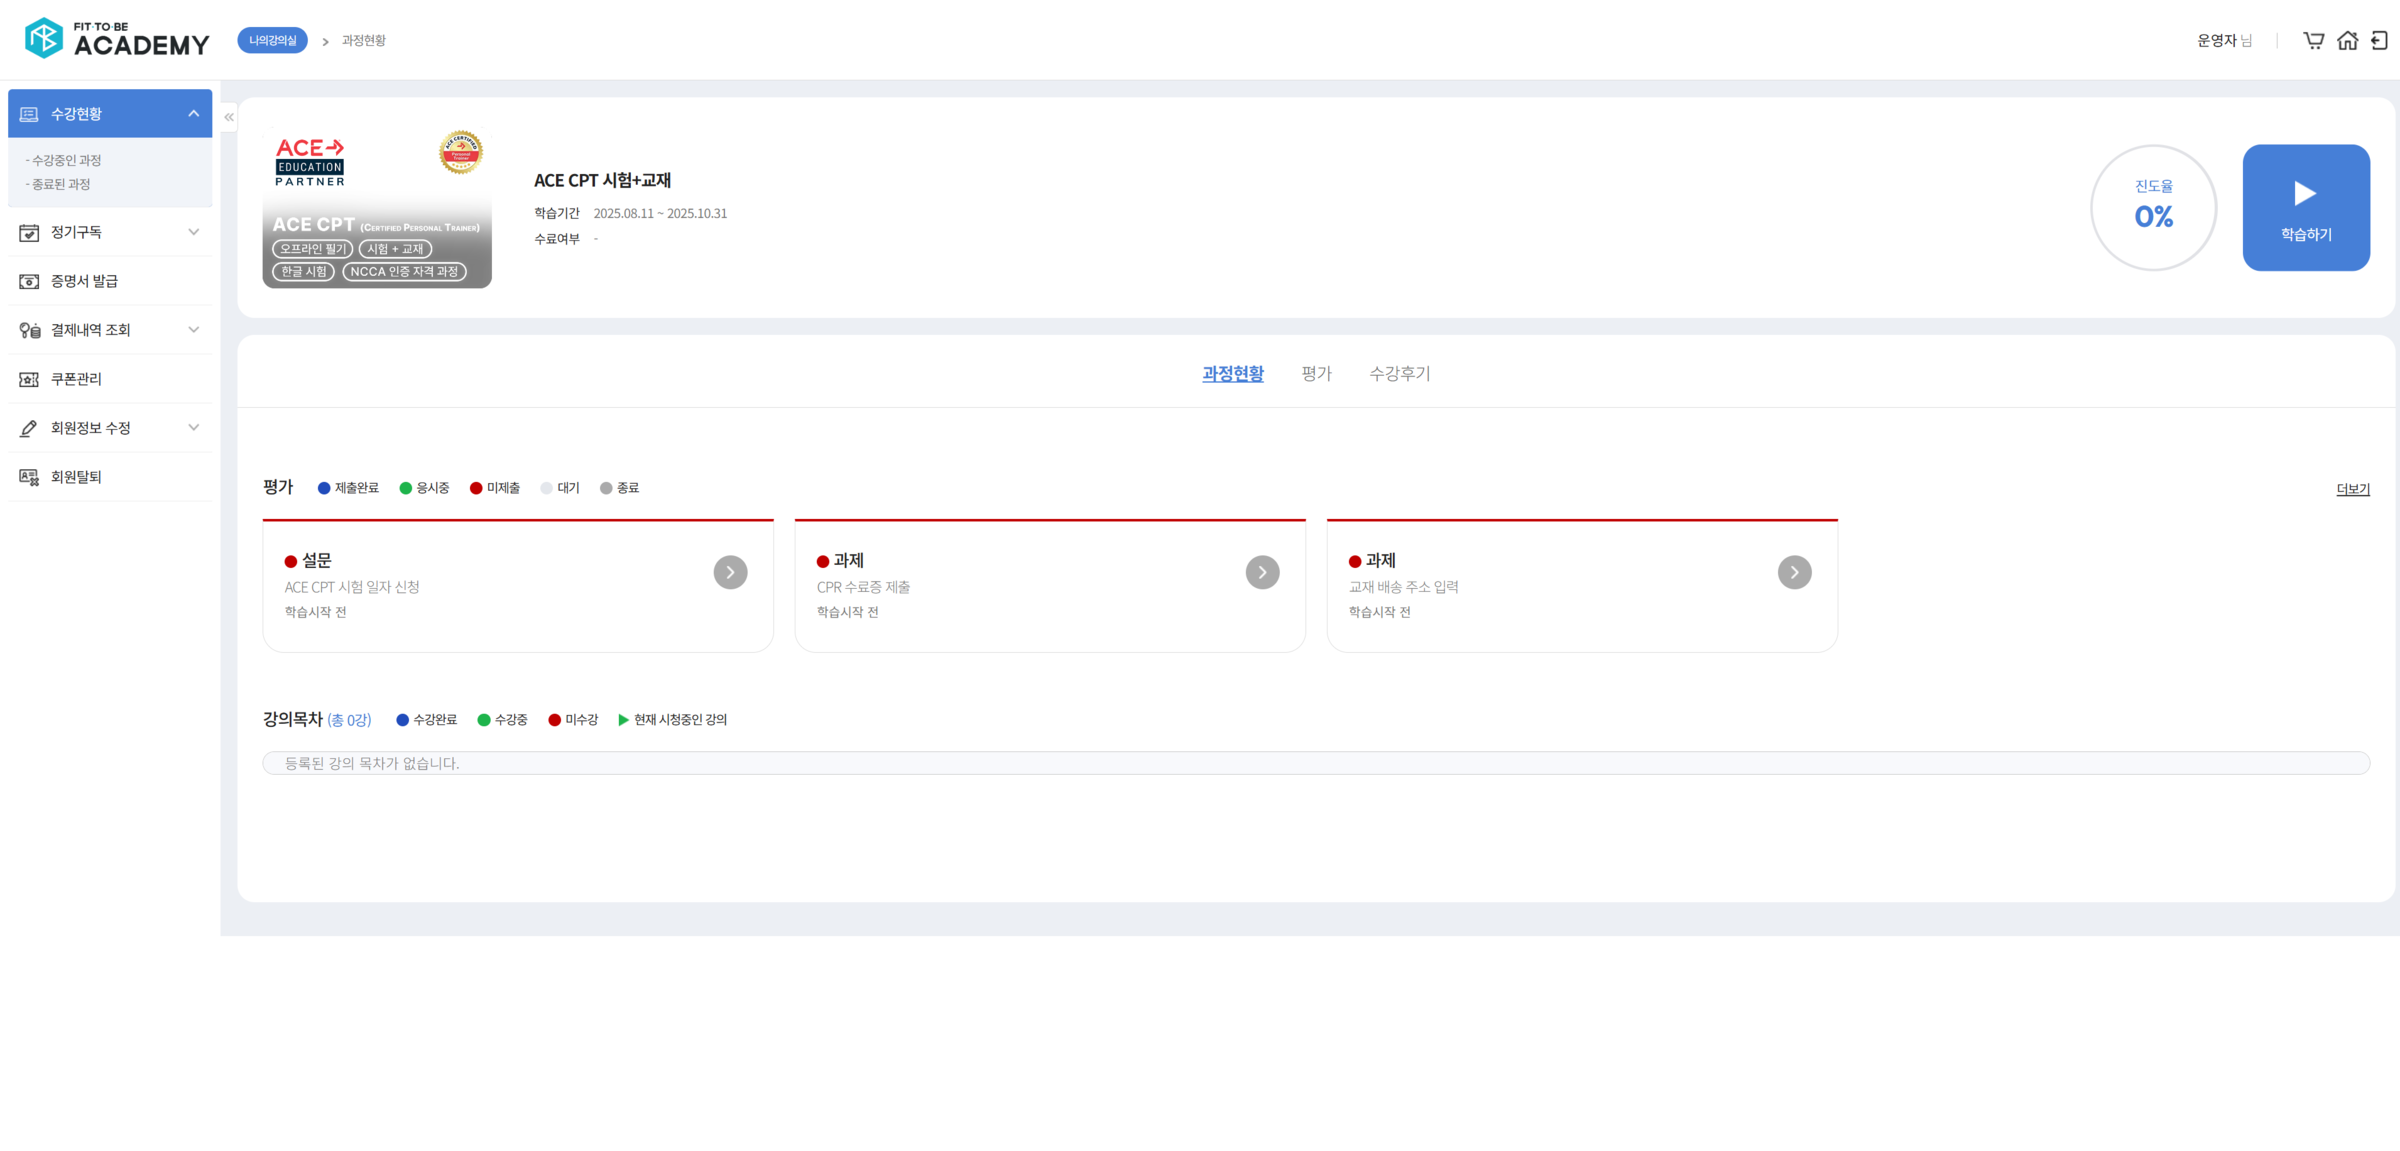Open 쿠폰관리 sidebar item
This screenshot has height=1151, width=2400.
pyautogui.click(x=76, y=379)
